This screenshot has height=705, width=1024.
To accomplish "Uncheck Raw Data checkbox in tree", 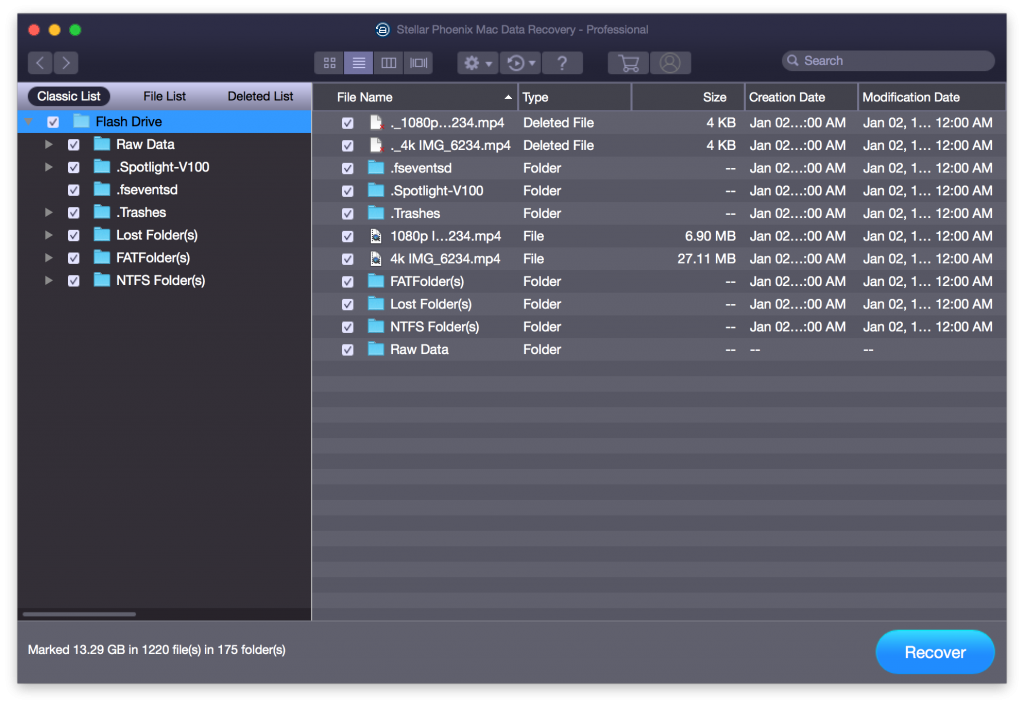I will [x=74, y=145].
